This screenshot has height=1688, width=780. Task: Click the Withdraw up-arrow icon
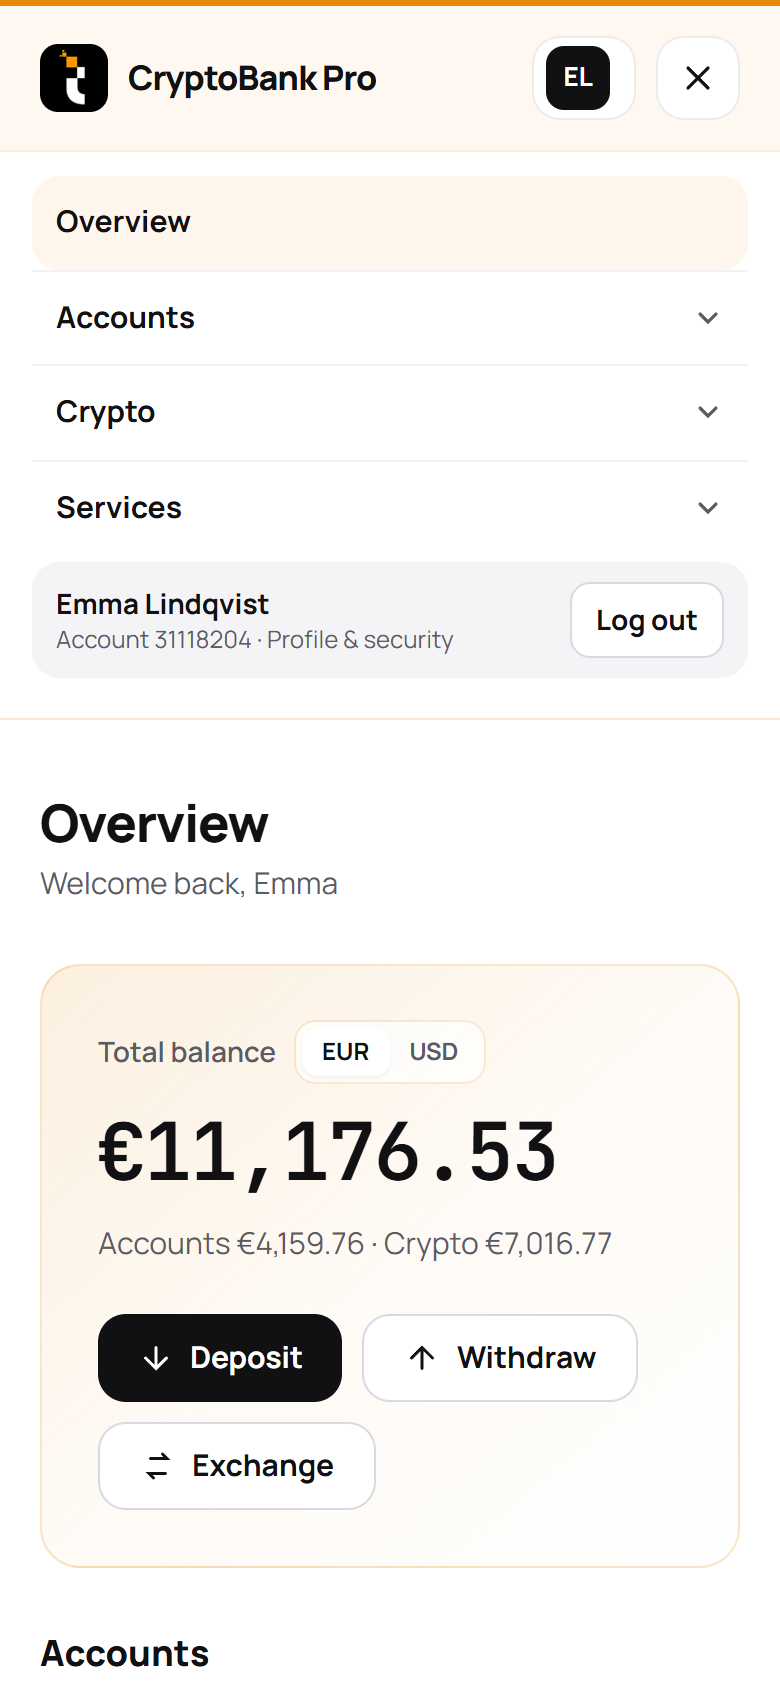click(x=422, y=1358)
